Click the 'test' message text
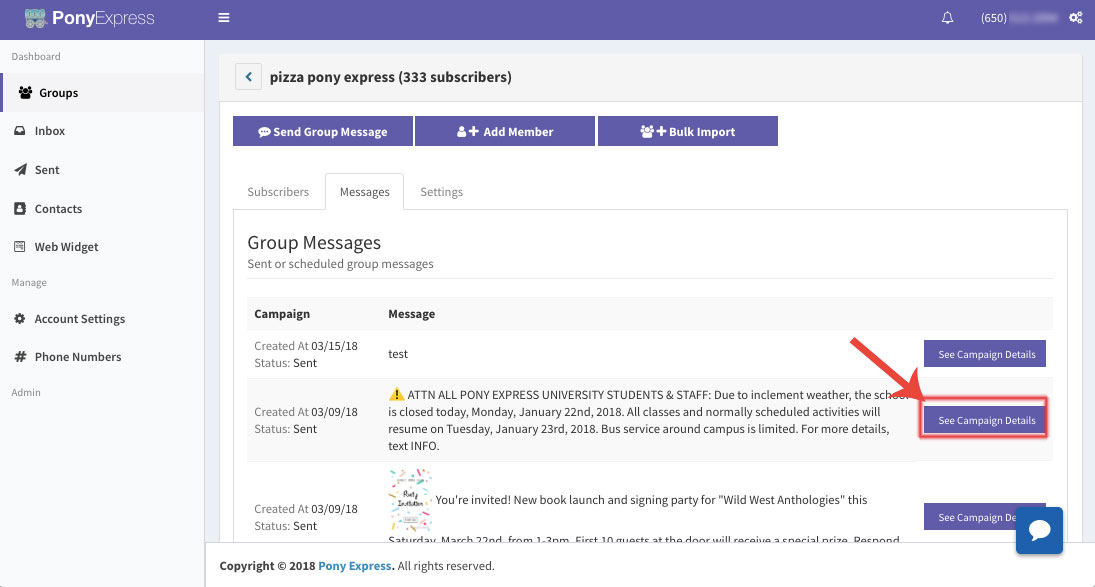This screenshot has width=1095, height=587. [397, 354]
